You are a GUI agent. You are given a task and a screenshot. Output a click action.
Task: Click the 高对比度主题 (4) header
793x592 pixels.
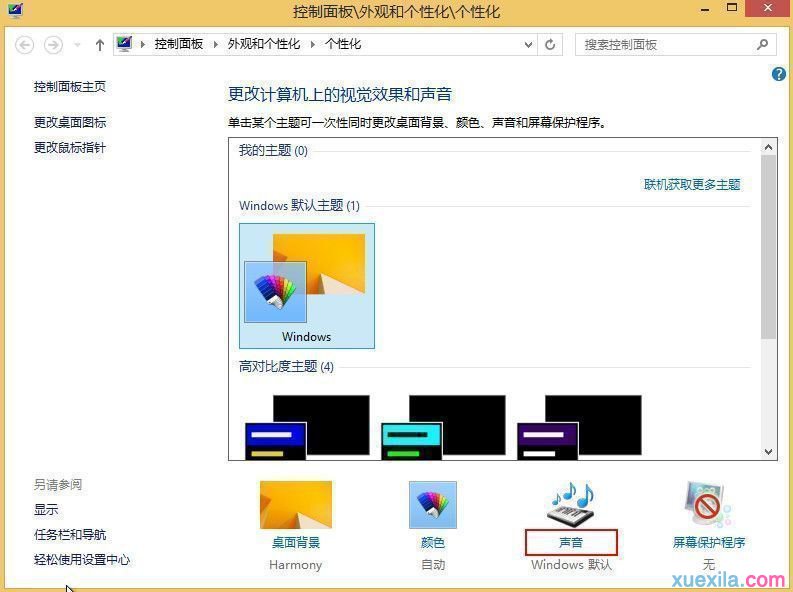pyautogui.click(x=286, y=367)
